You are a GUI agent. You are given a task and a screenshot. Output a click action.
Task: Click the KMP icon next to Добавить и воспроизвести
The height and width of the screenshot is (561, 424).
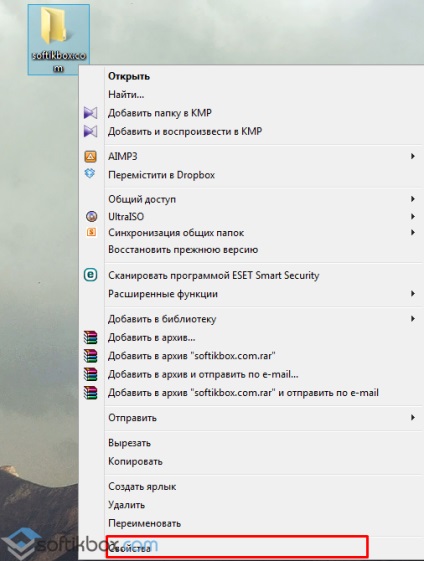tap(91, 132)
